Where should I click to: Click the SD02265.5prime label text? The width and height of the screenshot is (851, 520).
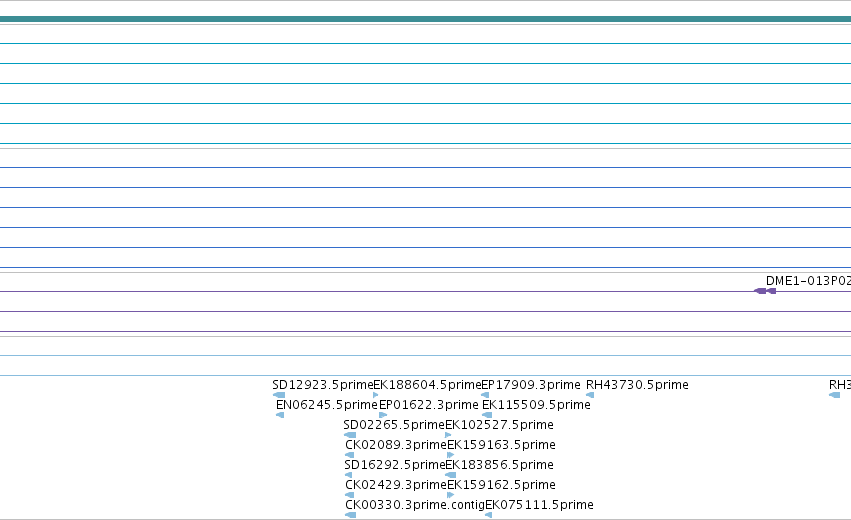tap(394, 425)
